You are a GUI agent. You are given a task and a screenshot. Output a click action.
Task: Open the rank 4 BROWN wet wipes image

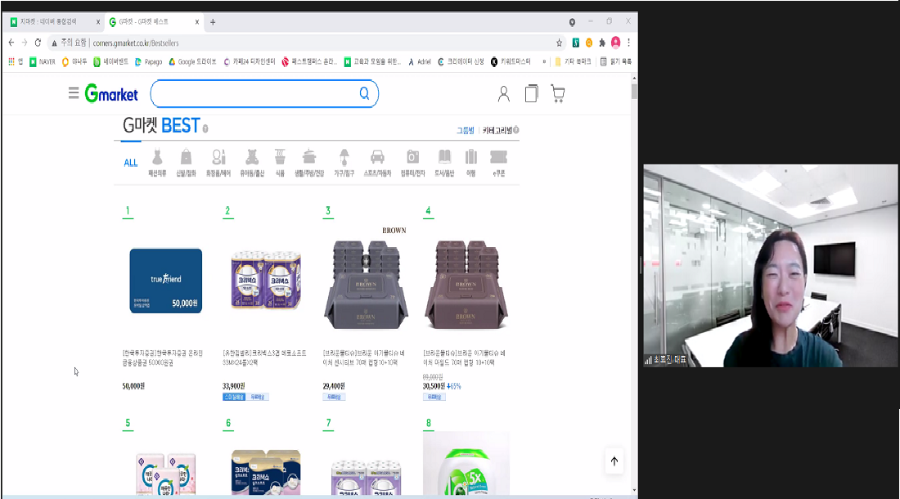(x=466, y=284)
